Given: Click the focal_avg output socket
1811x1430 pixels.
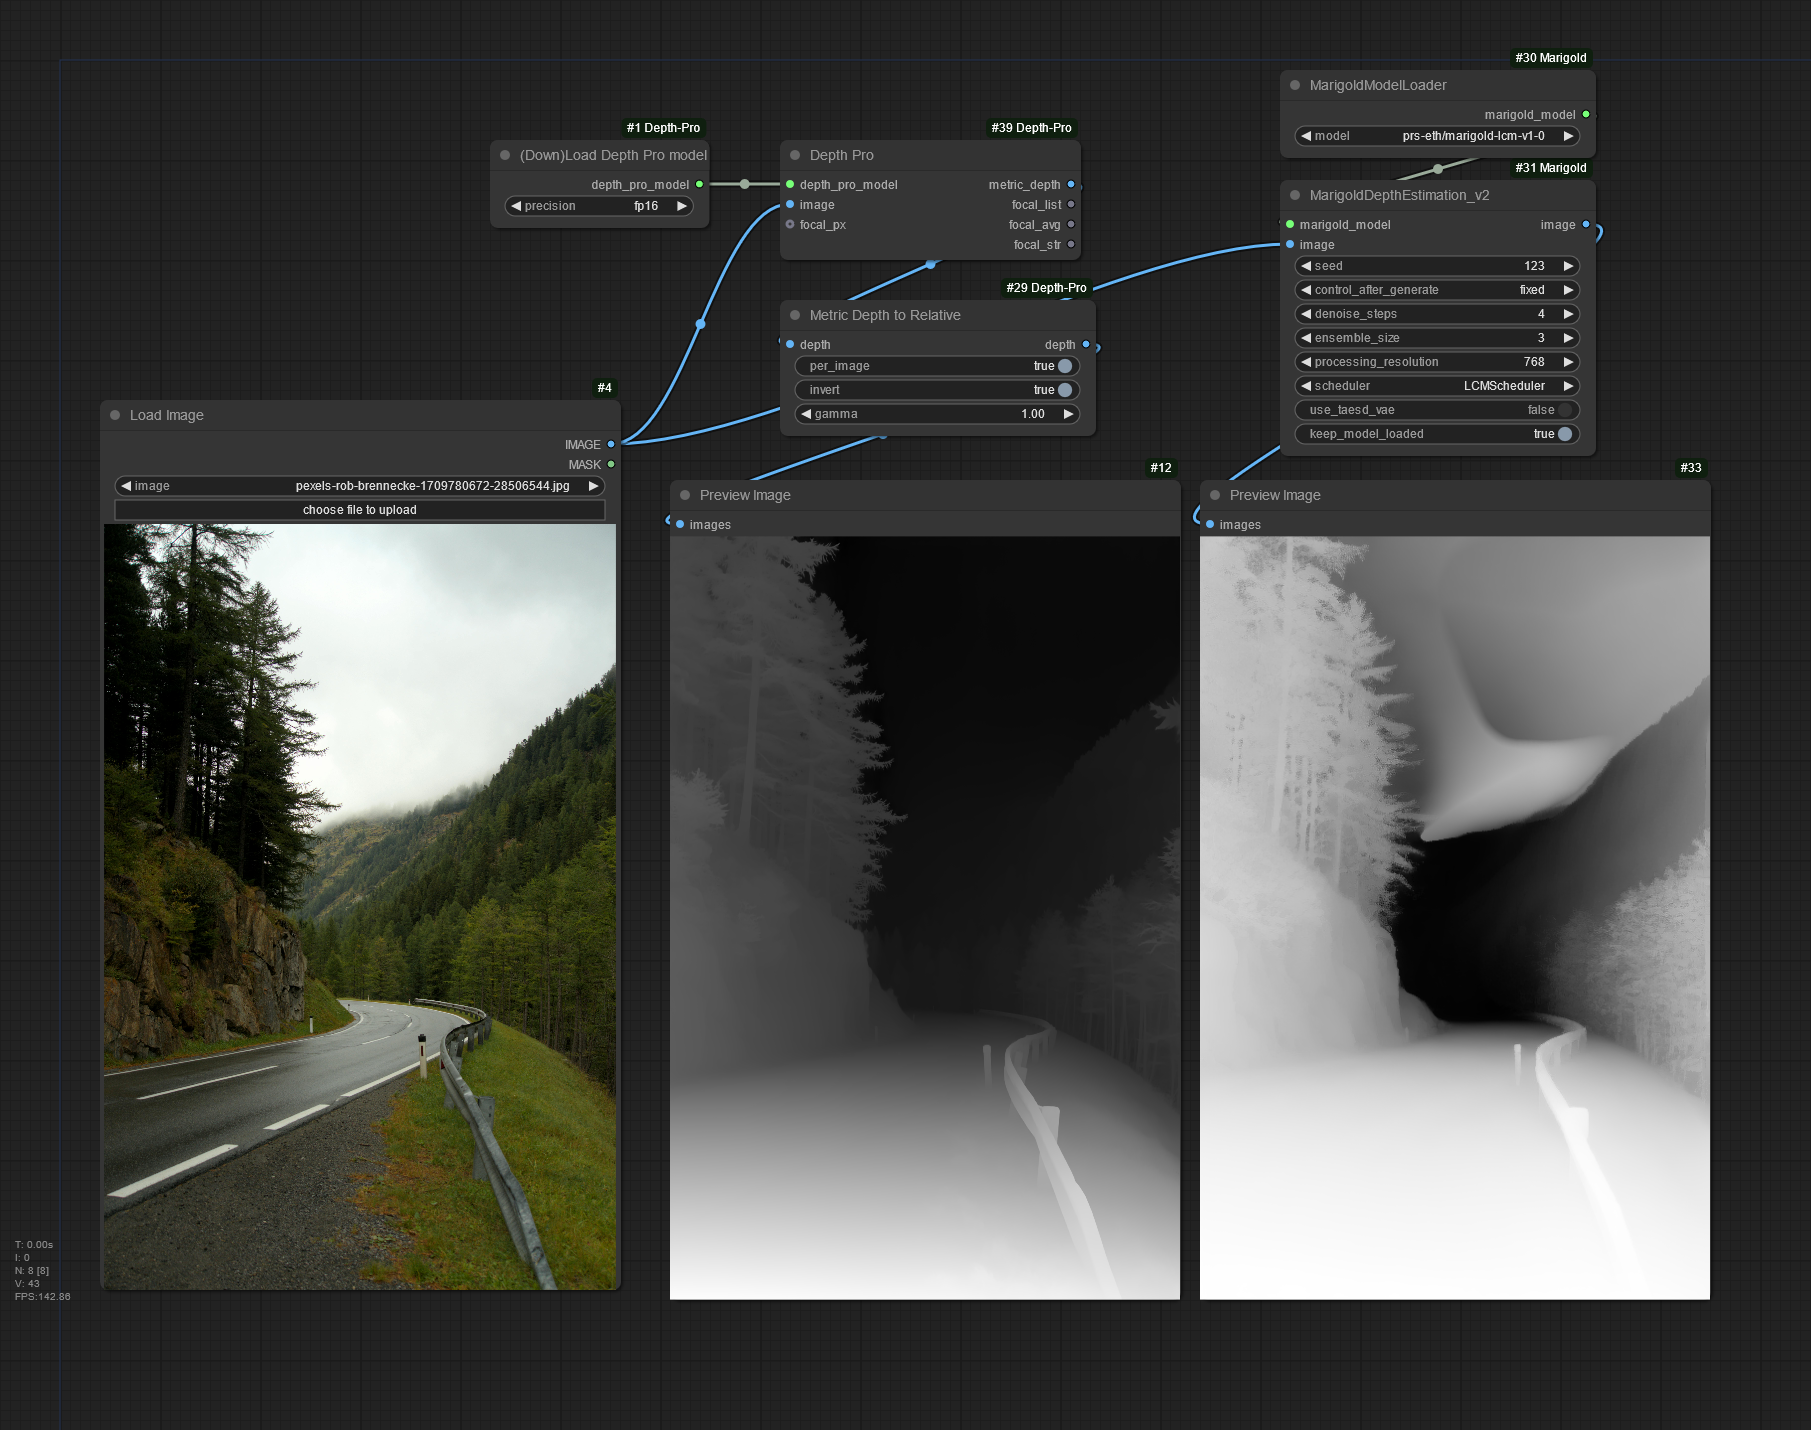Looking at the screenshot, I should pyautogui.click(x=1071, y=224).
